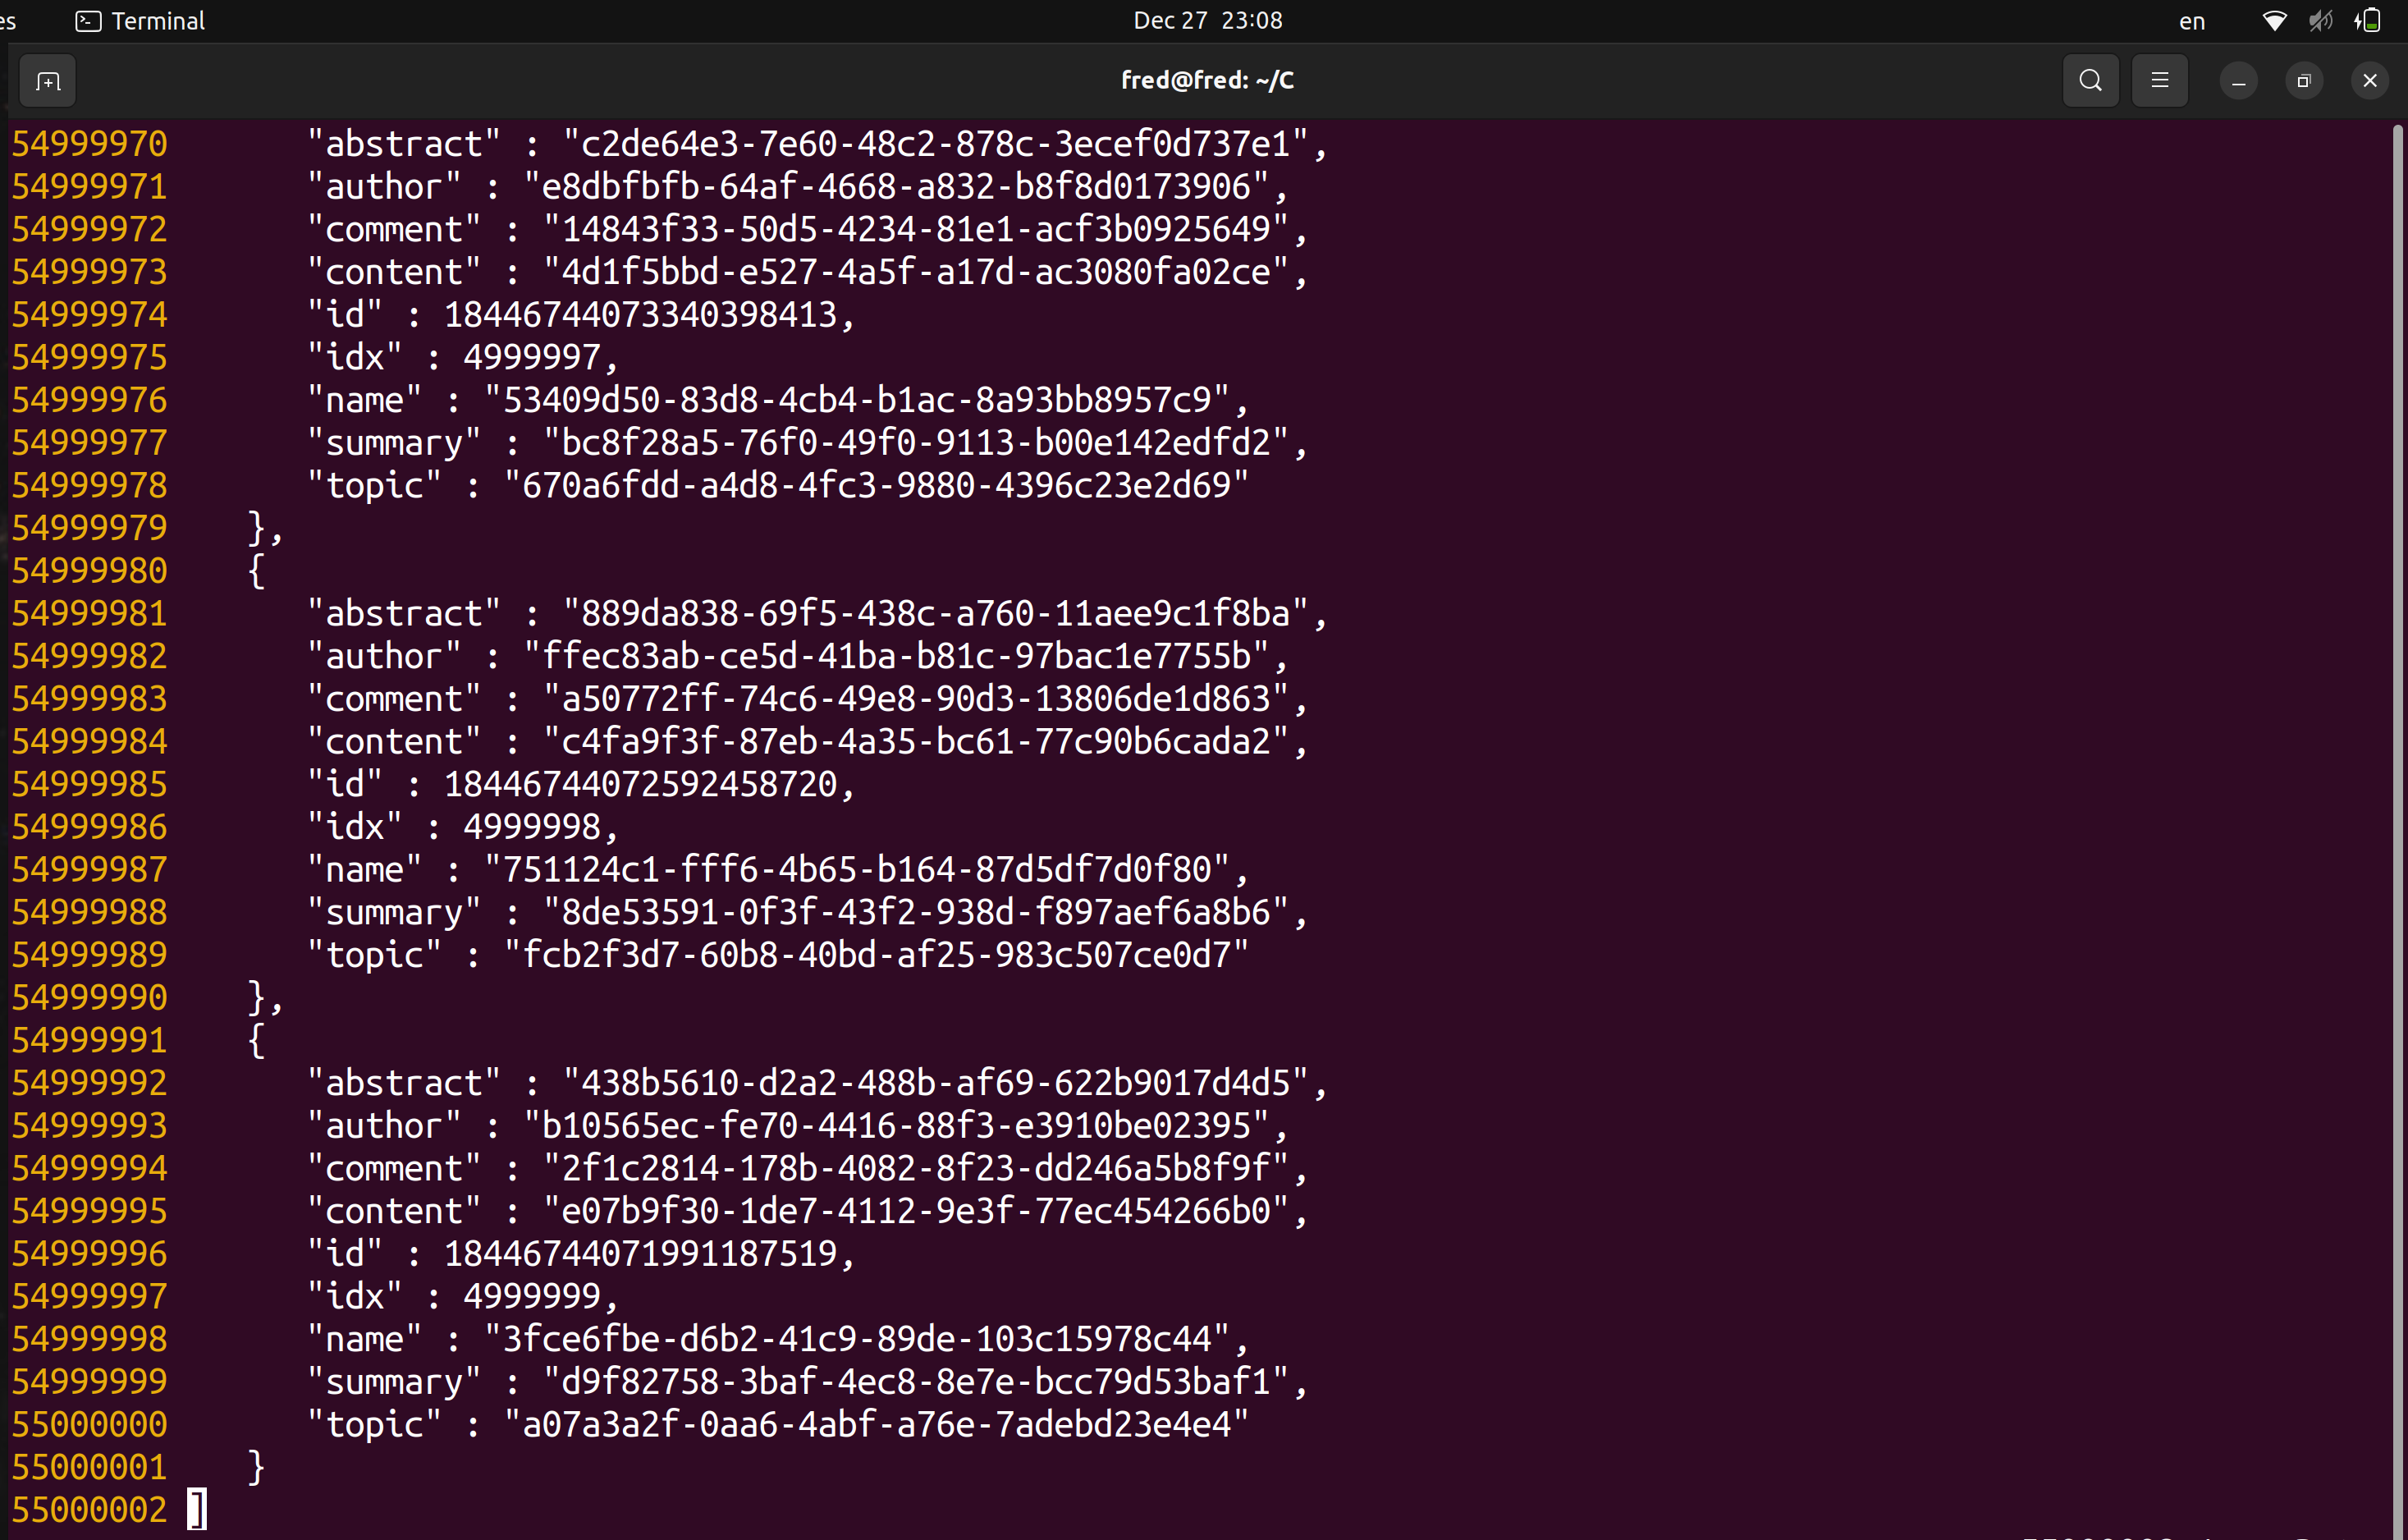Open the Wi-Fi network indicator
The height and width of the screenshot is (1540, 2408).
[x=2274, y=21]
